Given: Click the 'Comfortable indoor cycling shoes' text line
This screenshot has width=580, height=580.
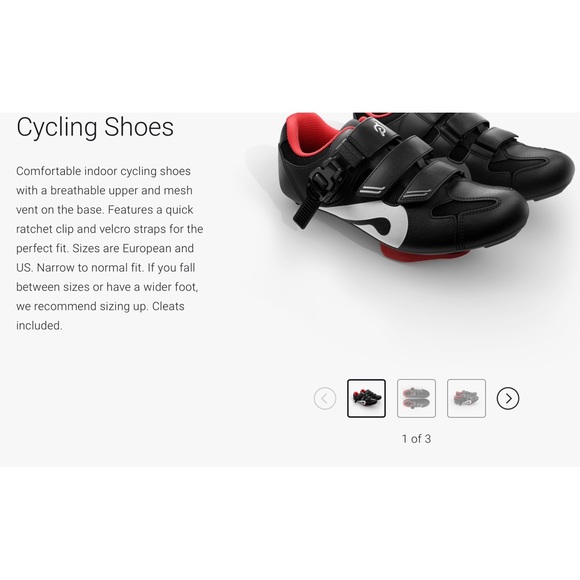Looking at the screenshot, I should [104, 171].
